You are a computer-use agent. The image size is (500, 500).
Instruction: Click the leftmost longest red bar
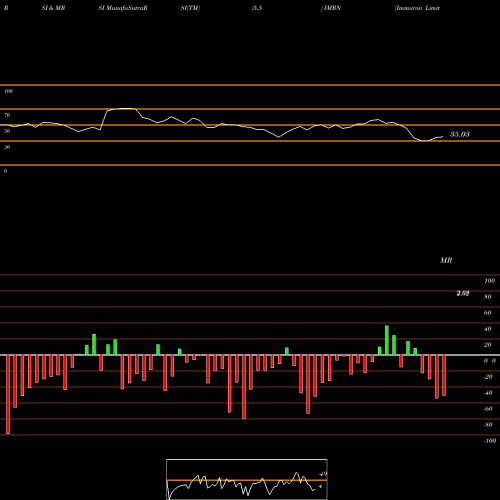[8, 394]
